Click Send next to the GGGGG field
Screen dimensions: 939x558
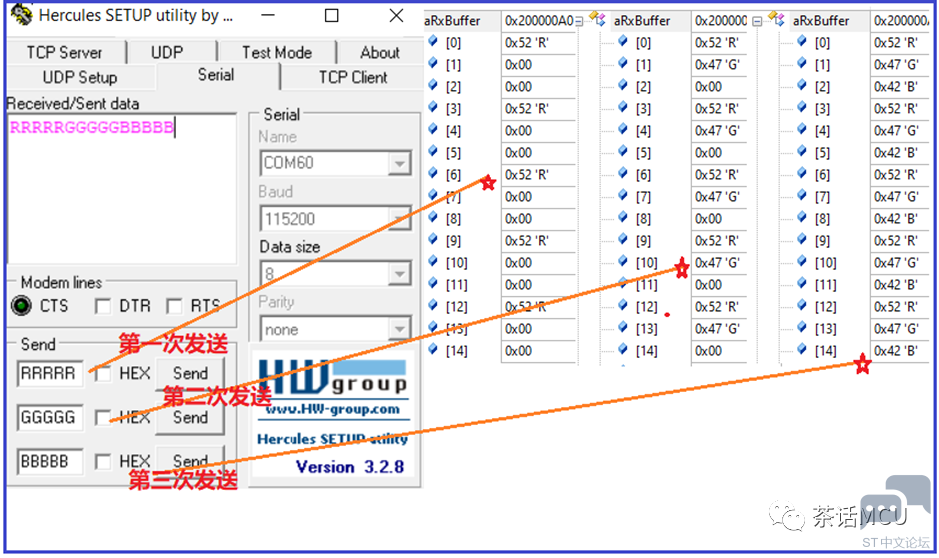click(190, 417)
